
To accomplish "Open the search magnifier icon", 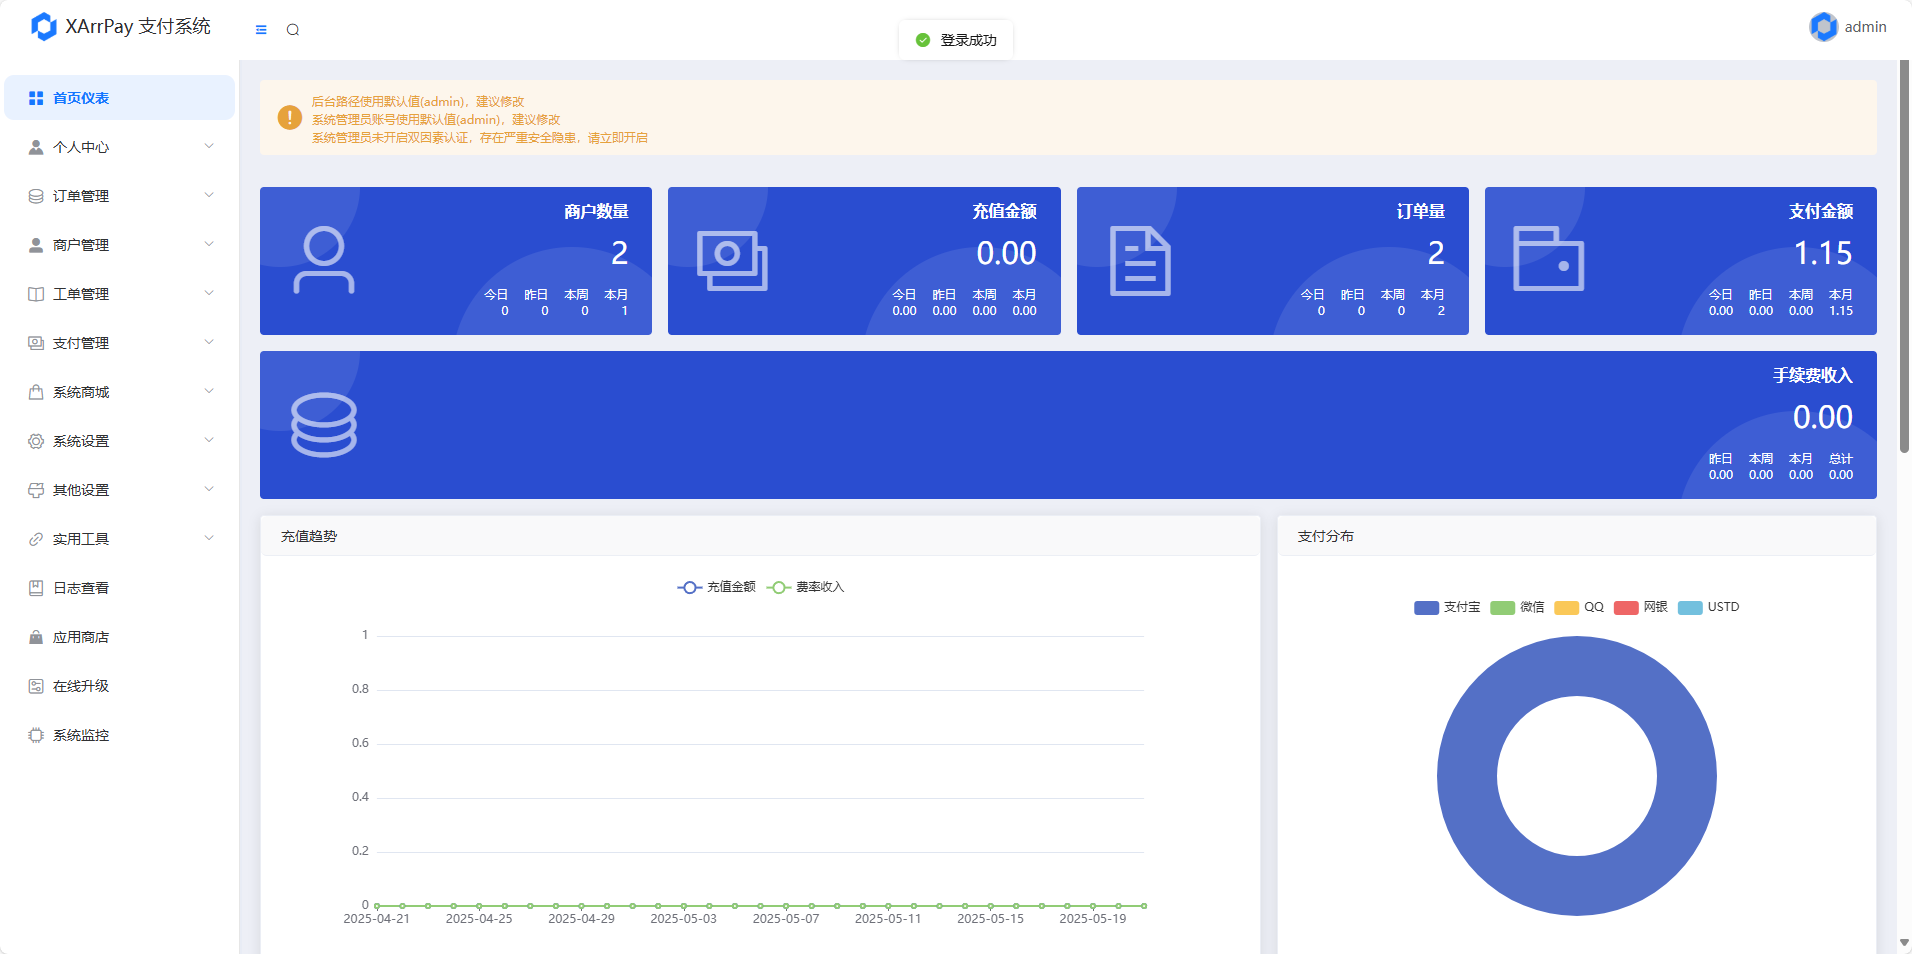I will coord(293,30).
